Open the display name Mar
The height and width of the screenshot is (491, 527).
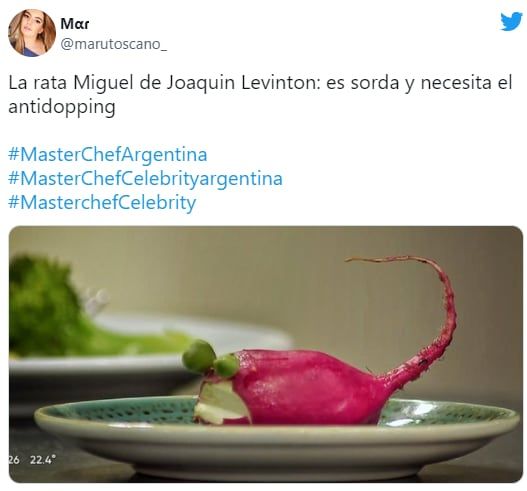point(75,24)
